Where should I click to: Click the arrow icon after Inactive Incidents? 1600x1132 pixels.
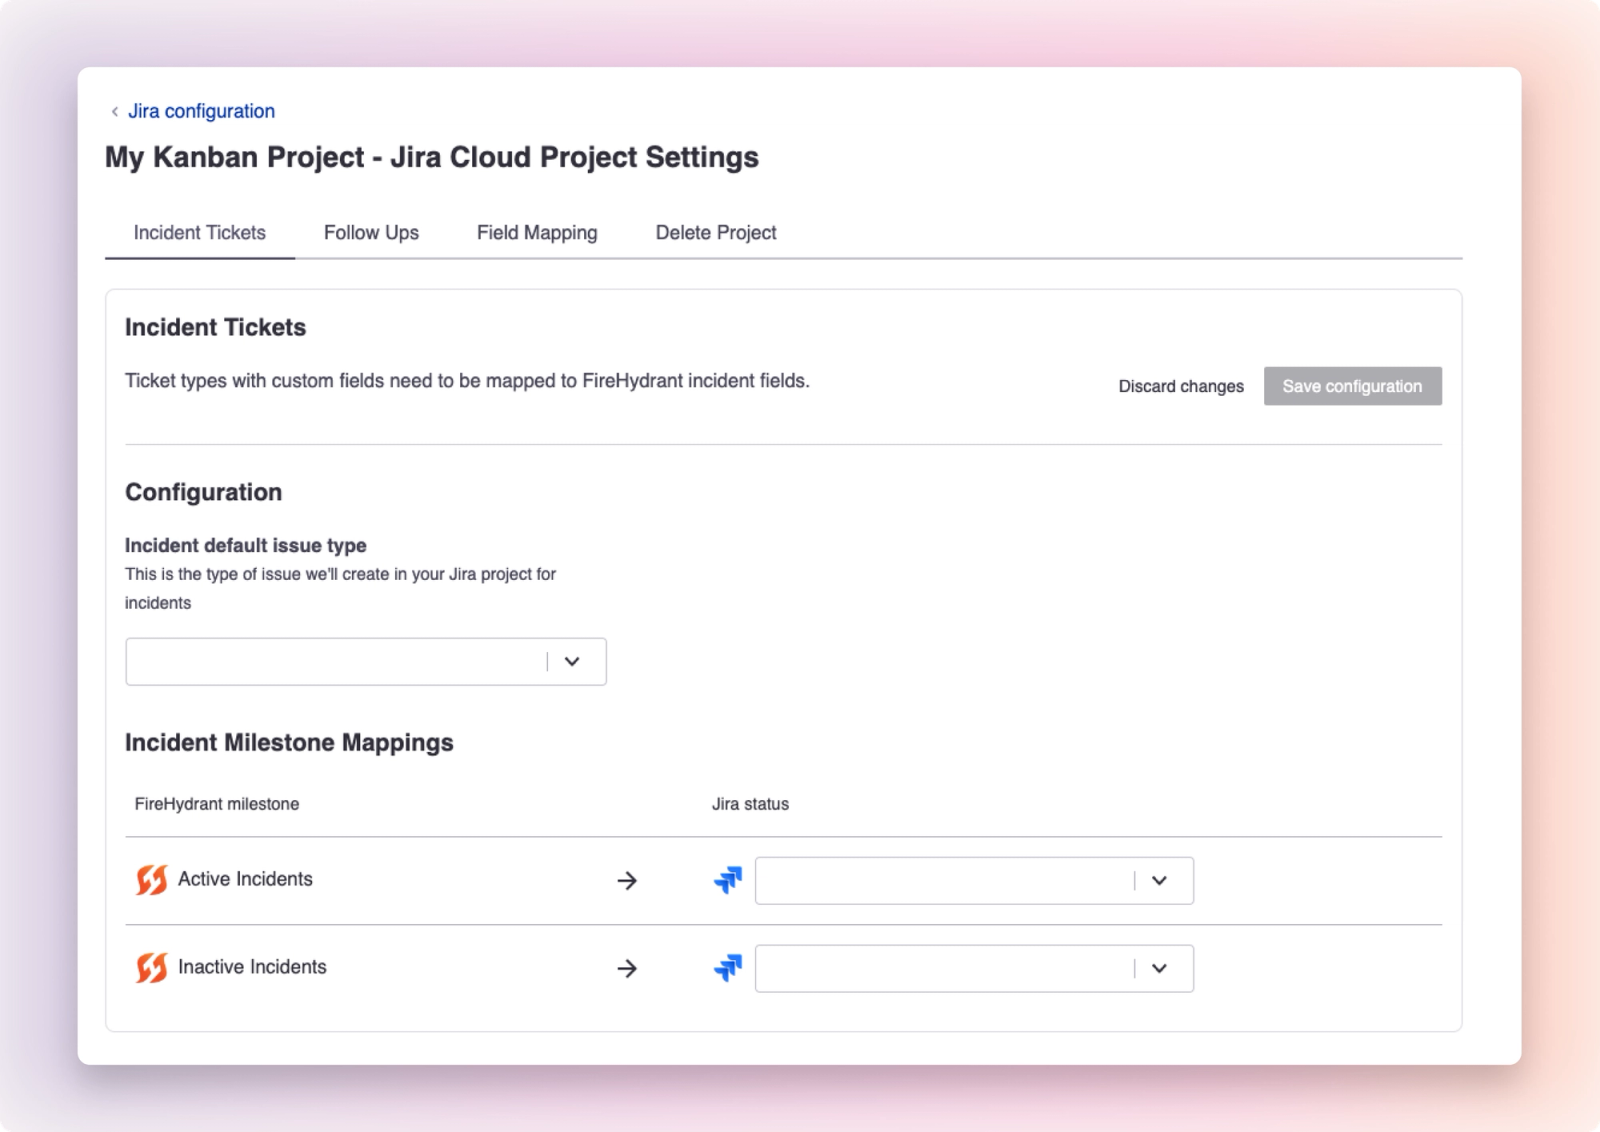(x=627, y=969)
